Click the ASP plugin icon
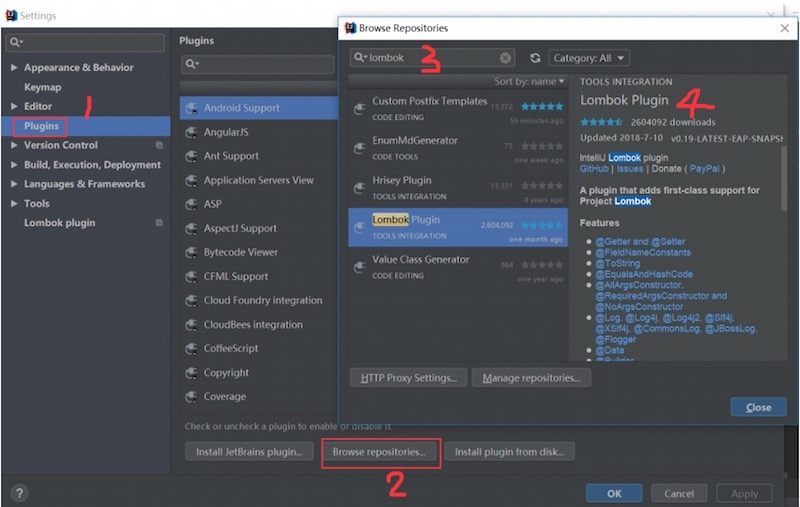This screenshot has height=507, width=800. tap(192, 205)
